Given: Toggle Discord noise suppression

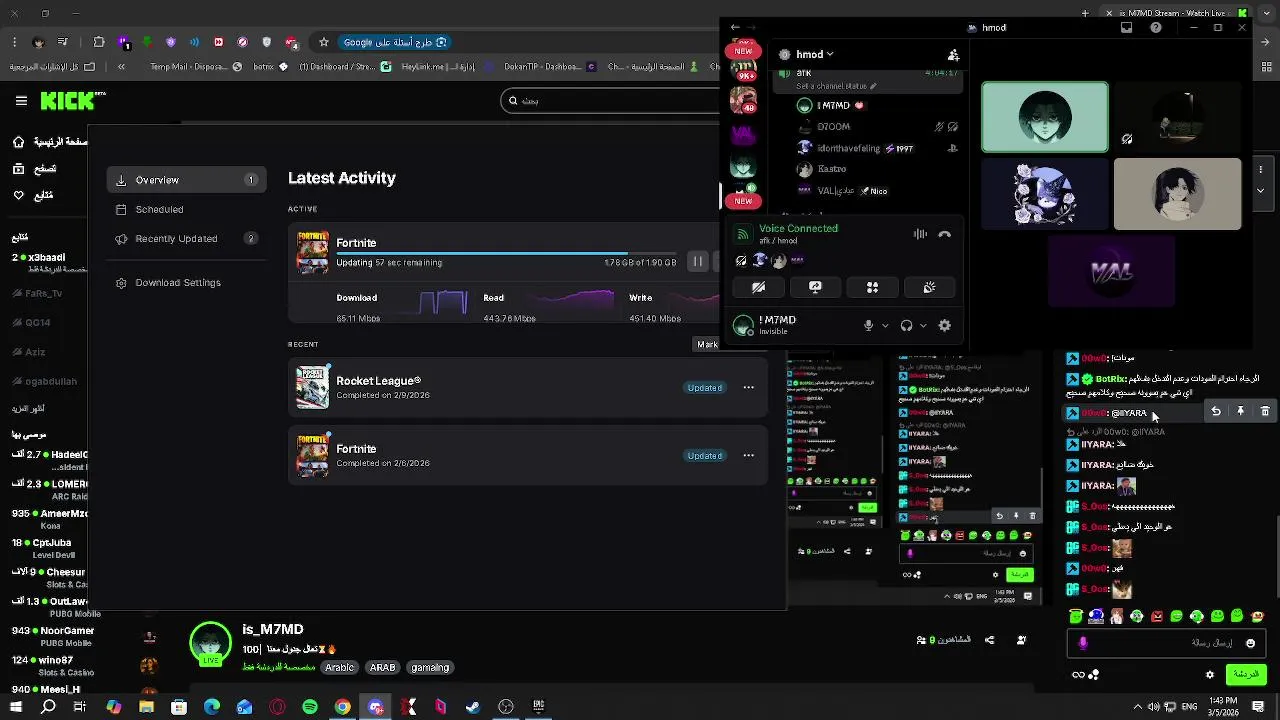Looking at the screenshot, I should [920, 235].
